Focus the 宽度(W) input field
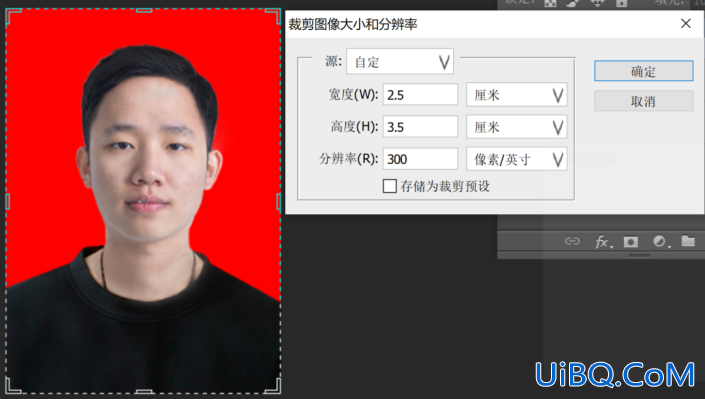 [420, 94]
